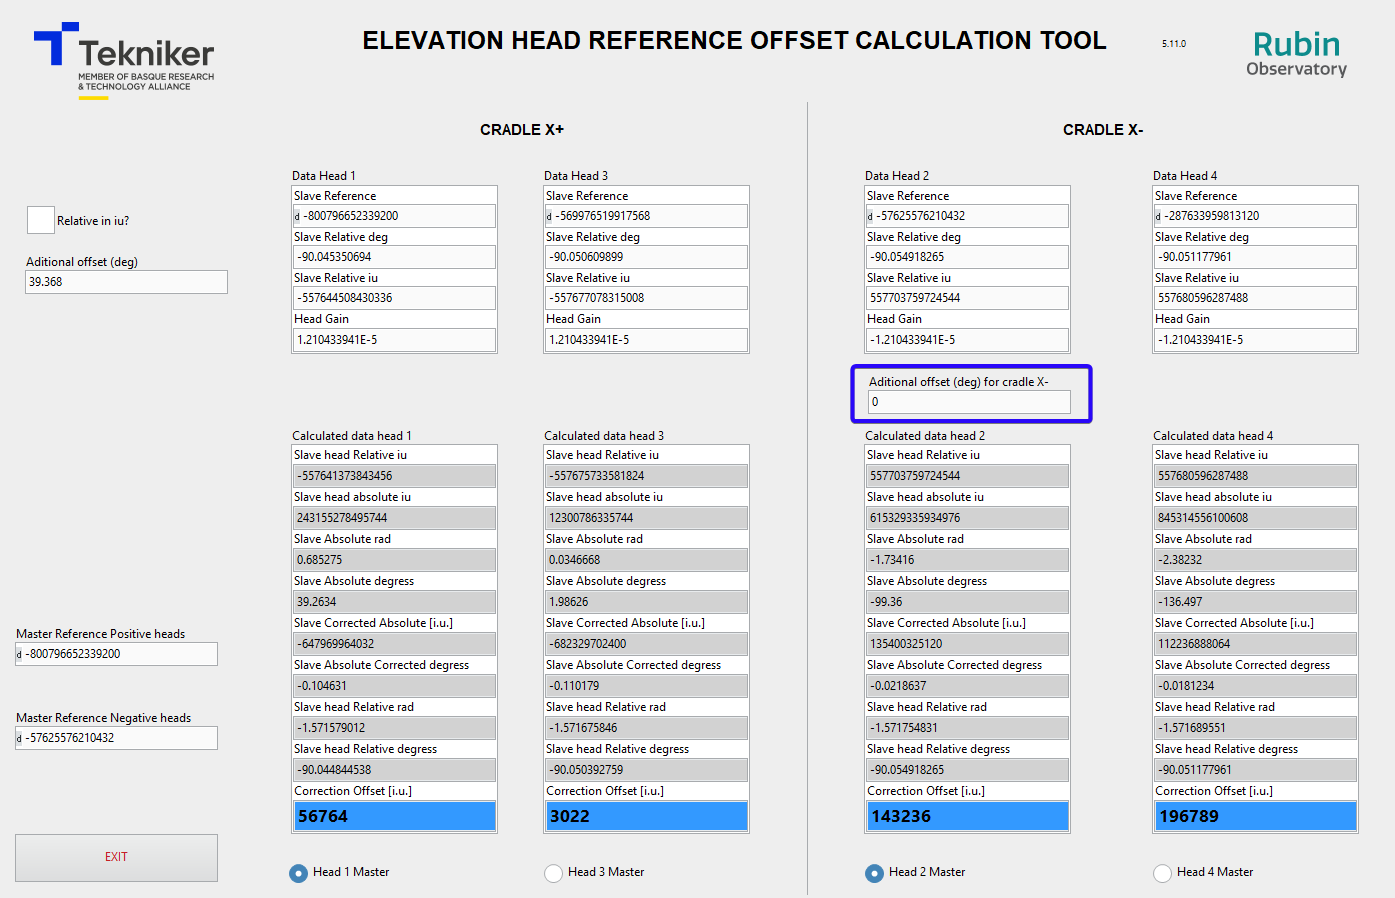Click the EXIT button
The height and width of the screenshot is (898, 1395).
116,857
